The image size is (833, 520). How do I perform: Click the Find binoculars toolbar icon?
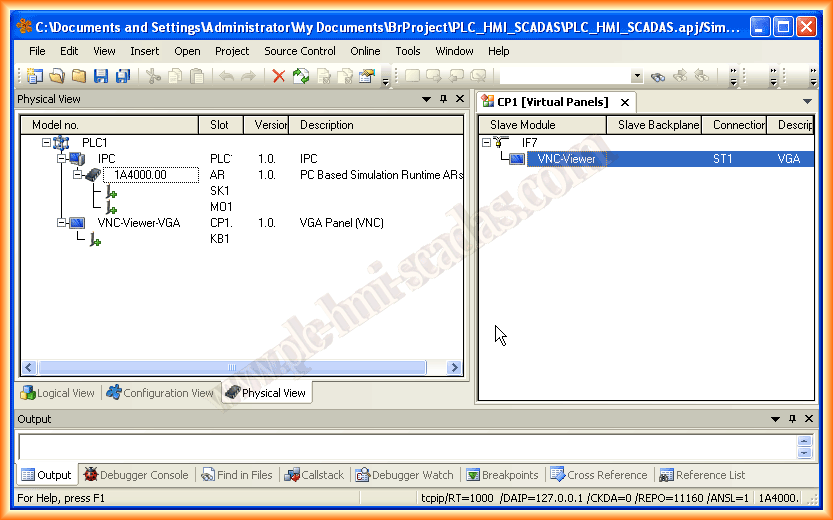pos(658,76)
